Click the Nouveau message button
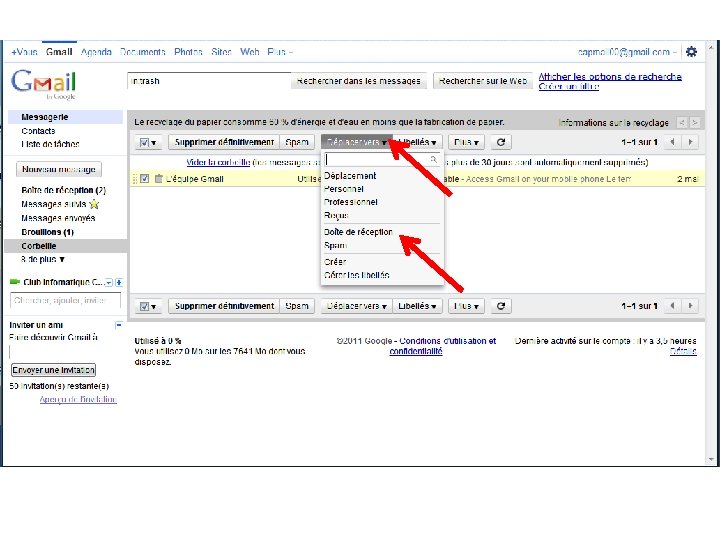Viewport: 720px width, 540px height. [59, 169]
